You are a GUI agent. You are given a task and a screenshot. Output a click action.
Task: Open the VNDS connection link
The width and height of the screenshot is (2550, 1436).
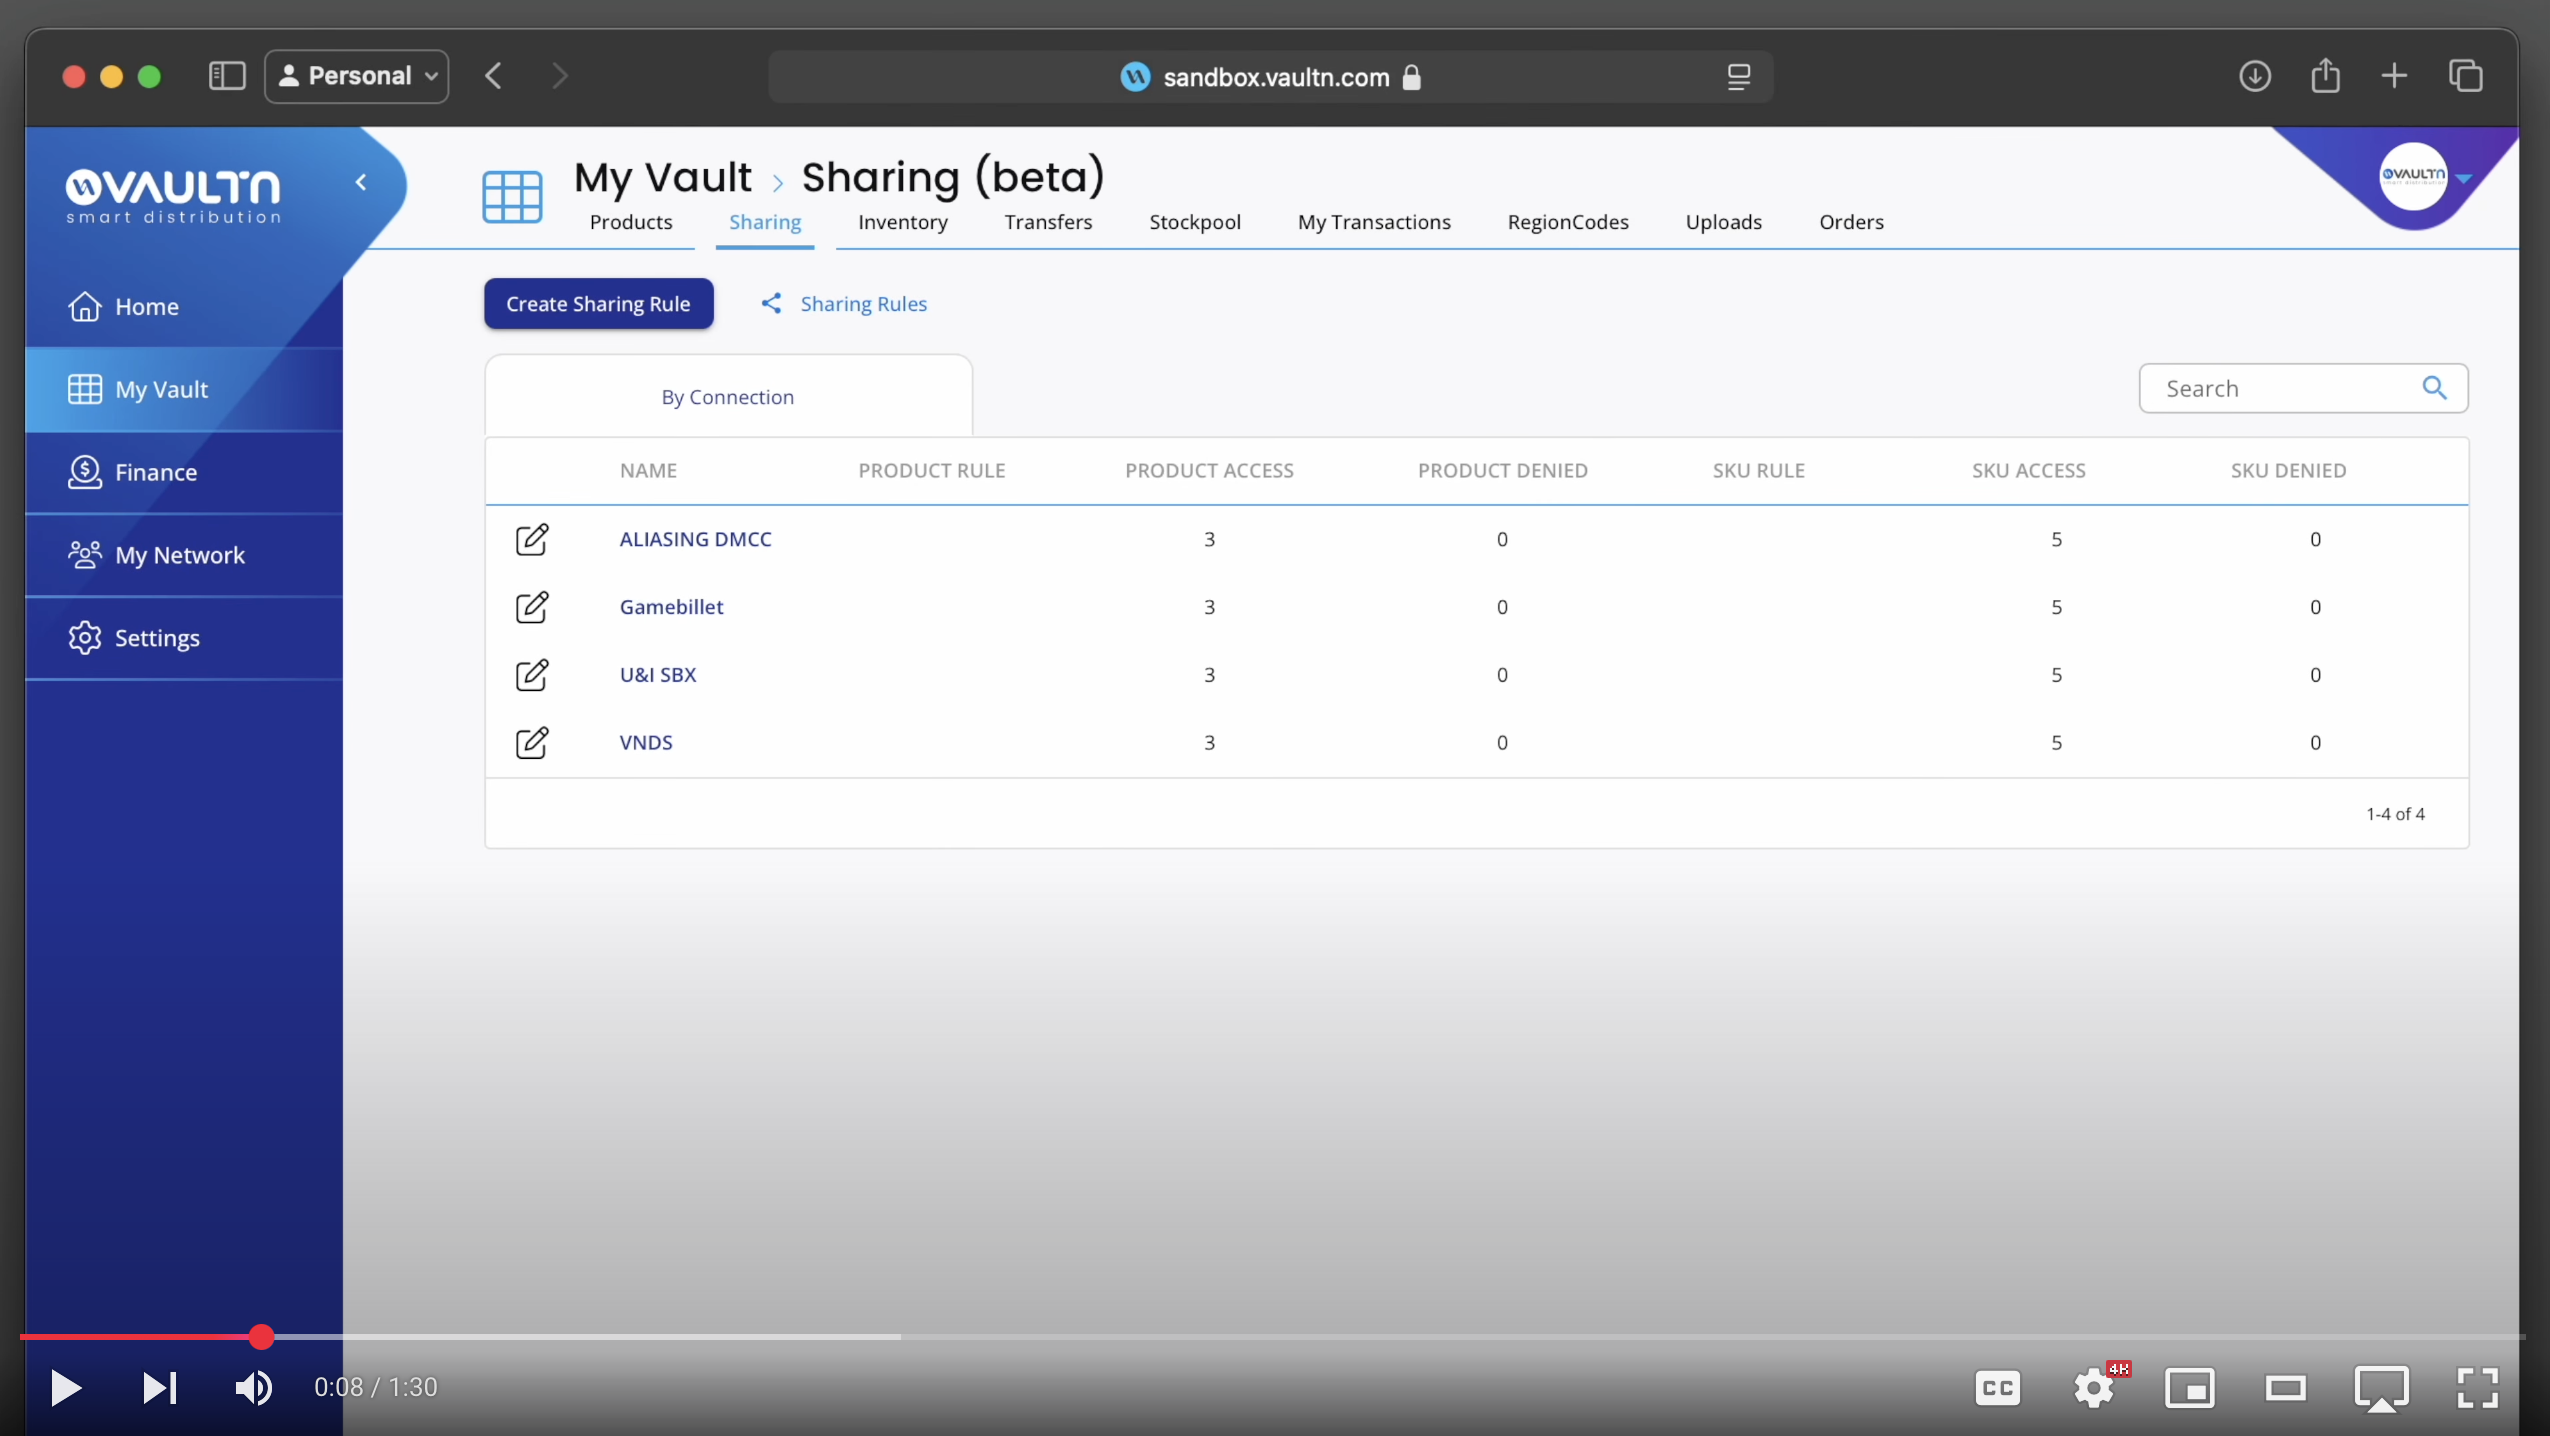646,743
